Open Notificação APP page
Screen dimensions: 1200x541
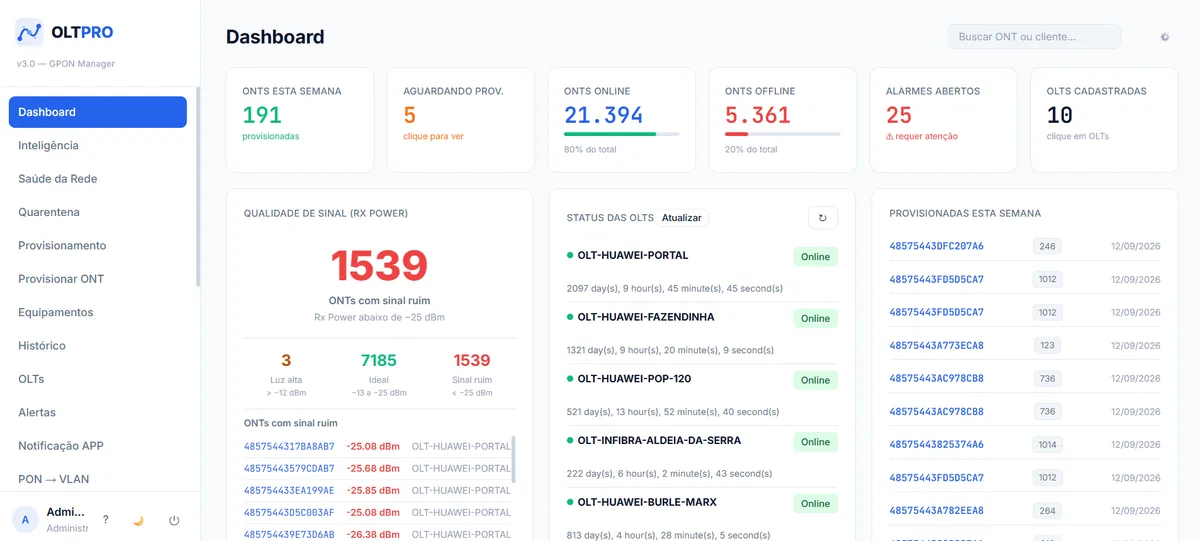(98, 446)
